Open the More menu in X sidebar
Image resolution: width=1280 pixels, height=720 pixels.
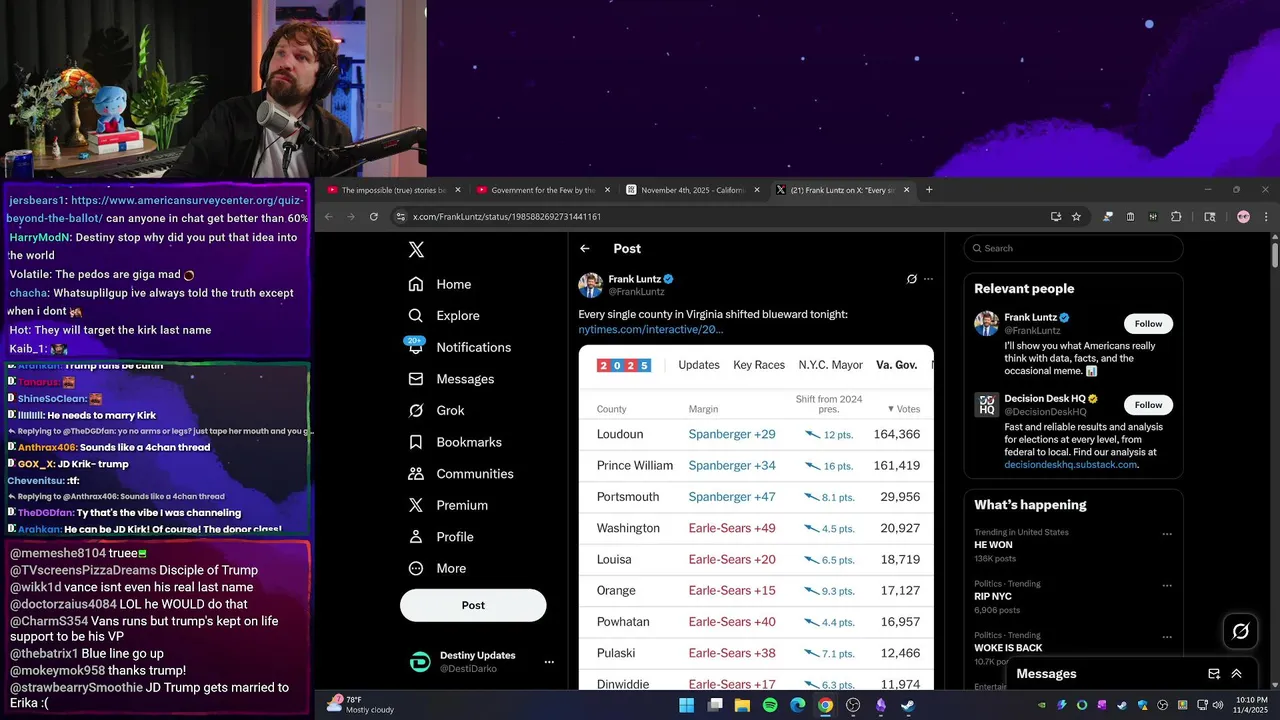tap(437, 569)
